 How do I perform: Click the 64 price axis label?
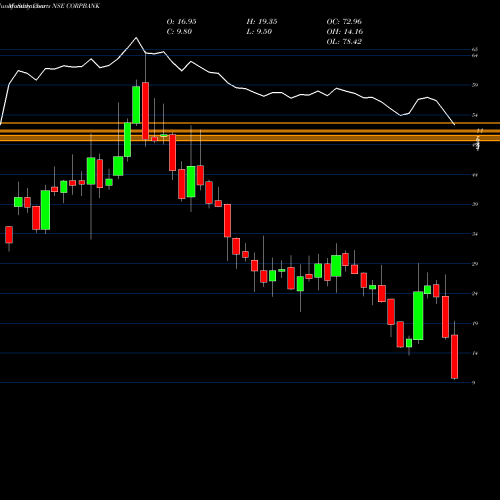pos(475,56)
